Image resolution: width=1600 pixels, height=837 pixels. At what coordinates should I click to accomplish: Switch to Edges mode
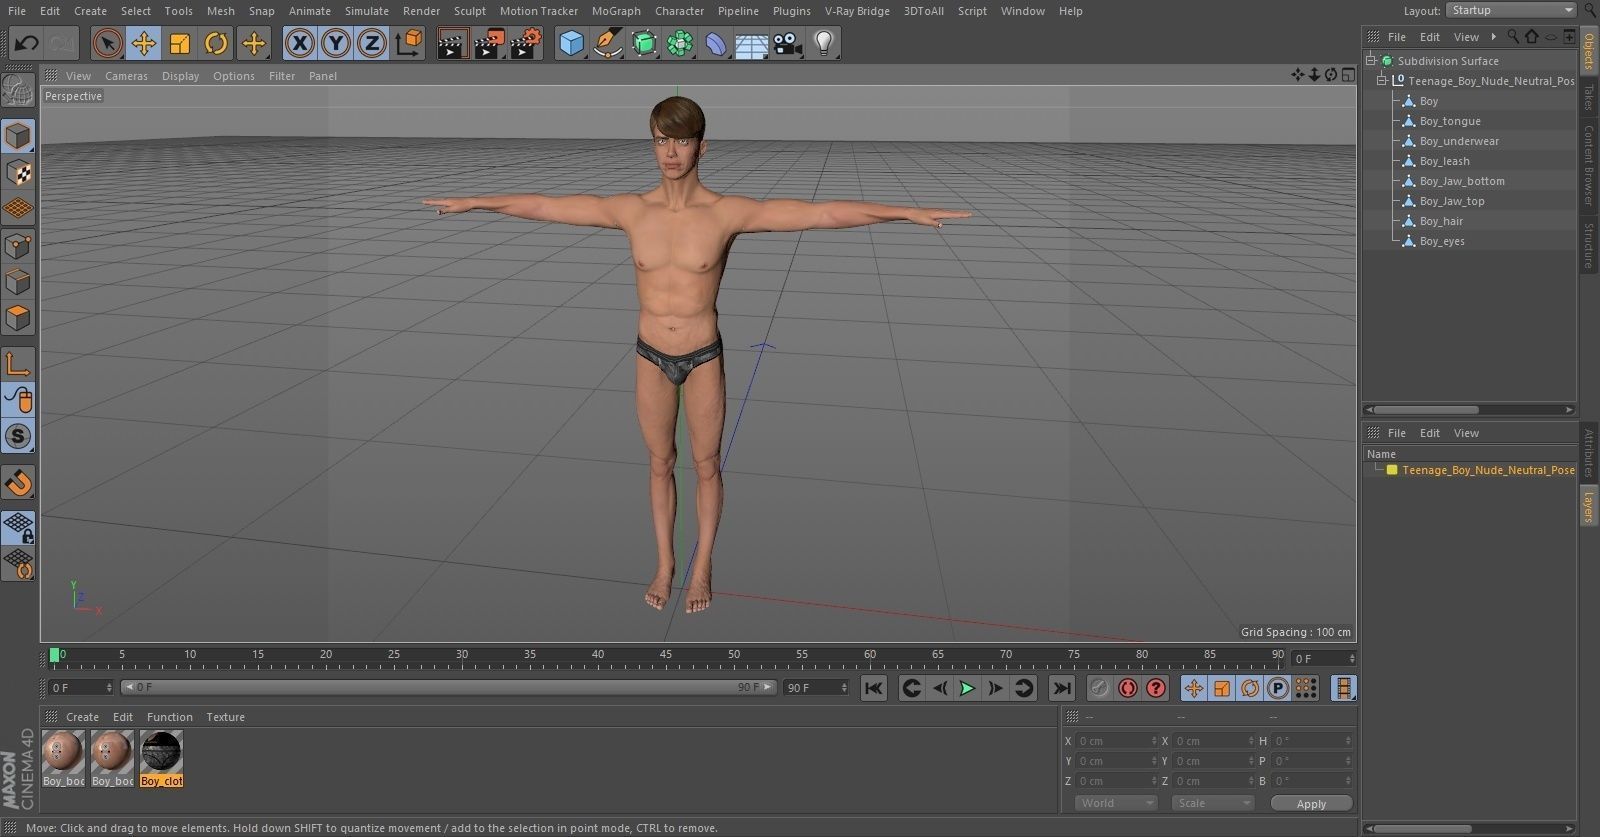coord(18,282)
